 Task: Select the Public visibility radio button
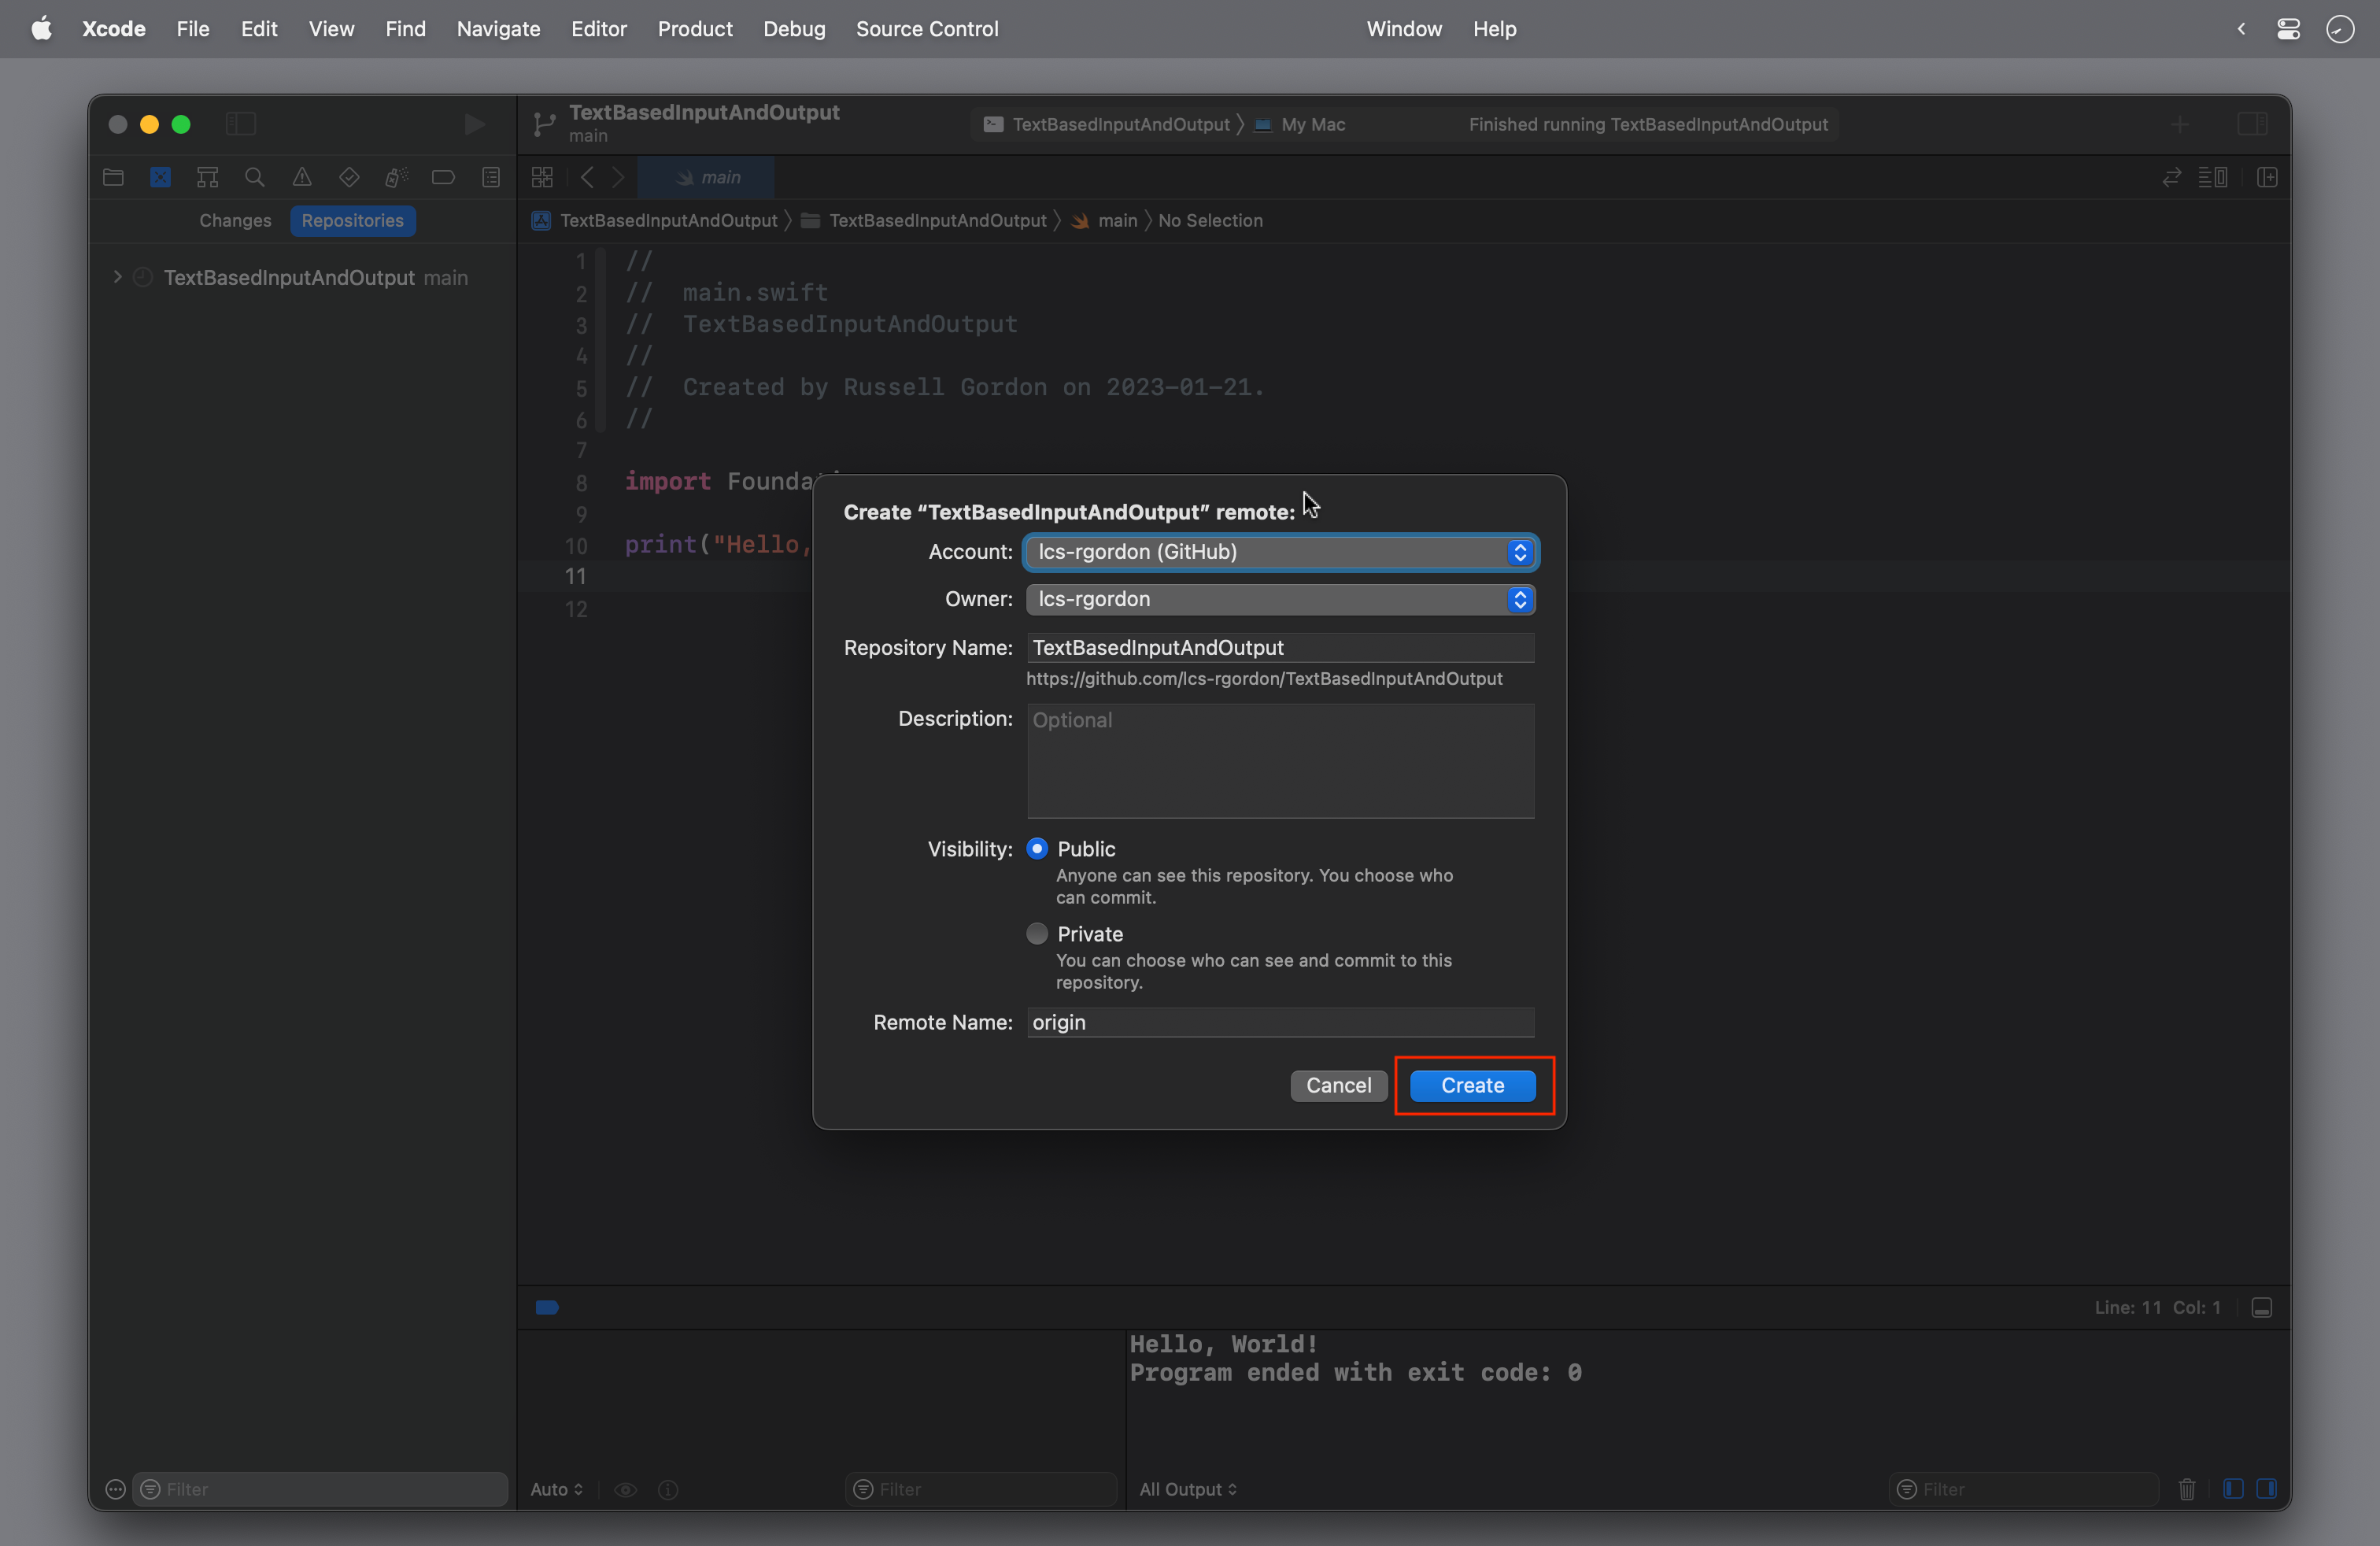[1037, 849]
